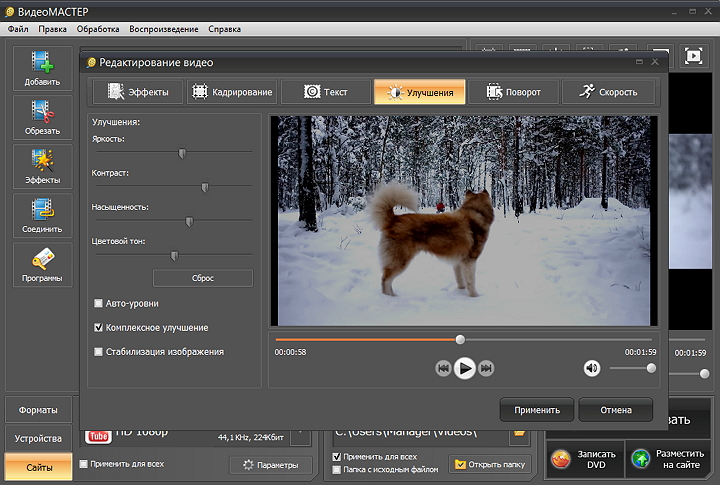Viewport: 720px width, 485px height.
Task: Click the video timeline playhead knob
Action: coord(460,340)
